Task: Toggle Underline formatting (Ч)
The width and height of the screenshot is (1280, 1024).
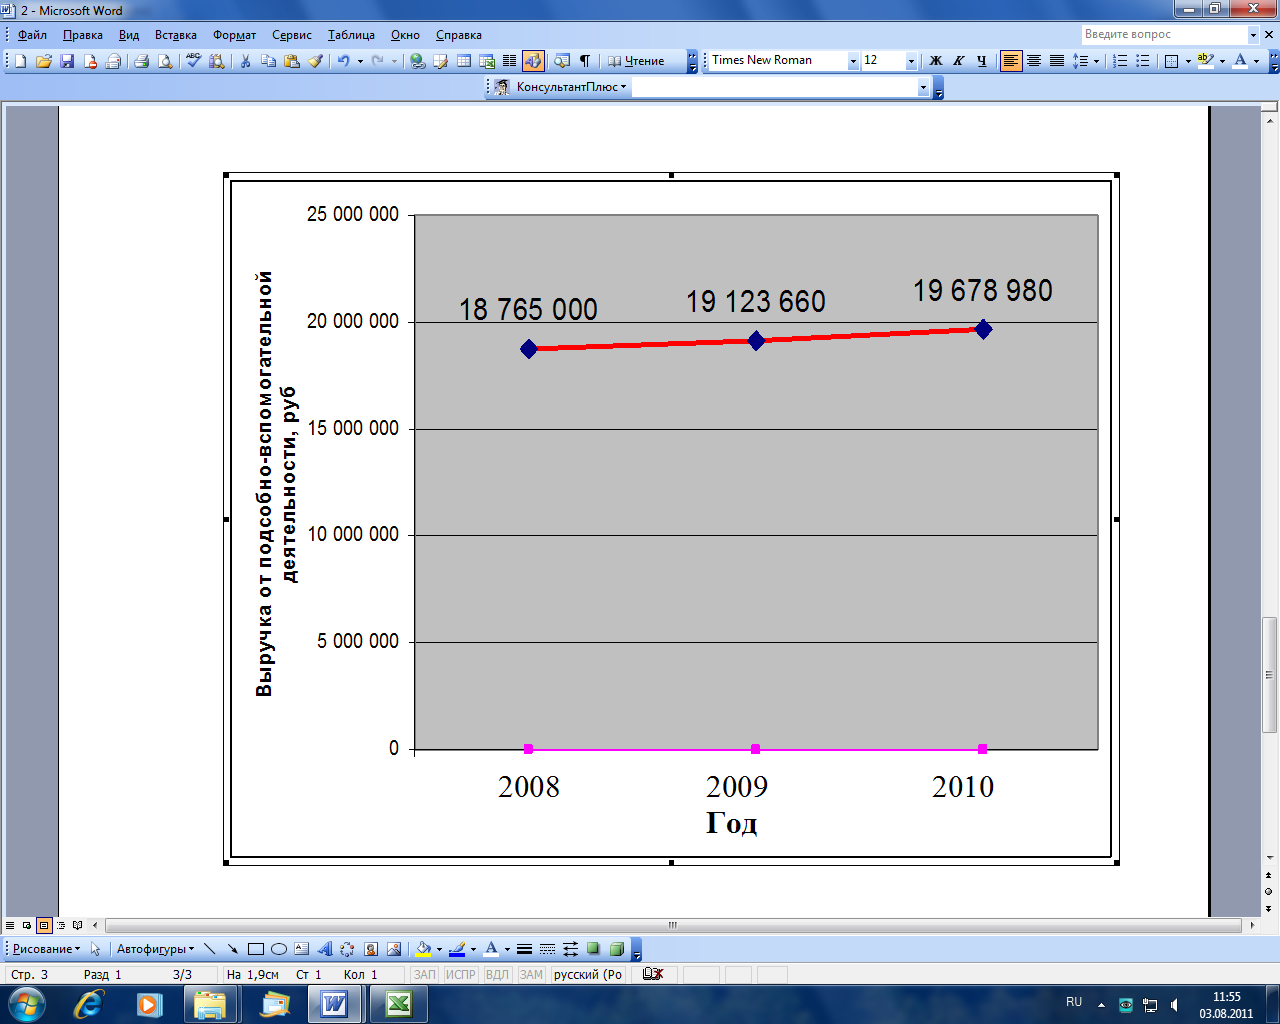Action: tap(982, 61)
